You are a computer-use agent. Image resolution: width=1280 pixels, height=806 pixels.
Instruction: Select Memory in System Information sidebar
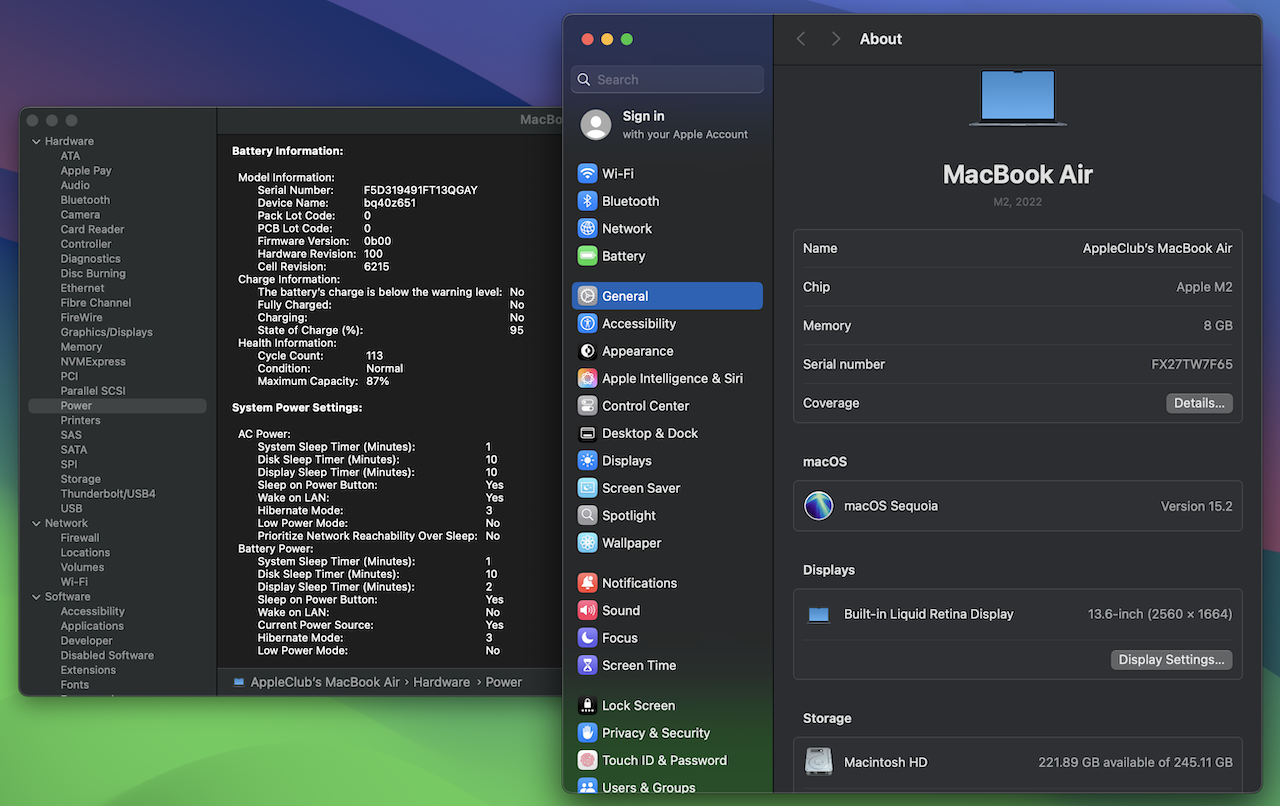81,347
